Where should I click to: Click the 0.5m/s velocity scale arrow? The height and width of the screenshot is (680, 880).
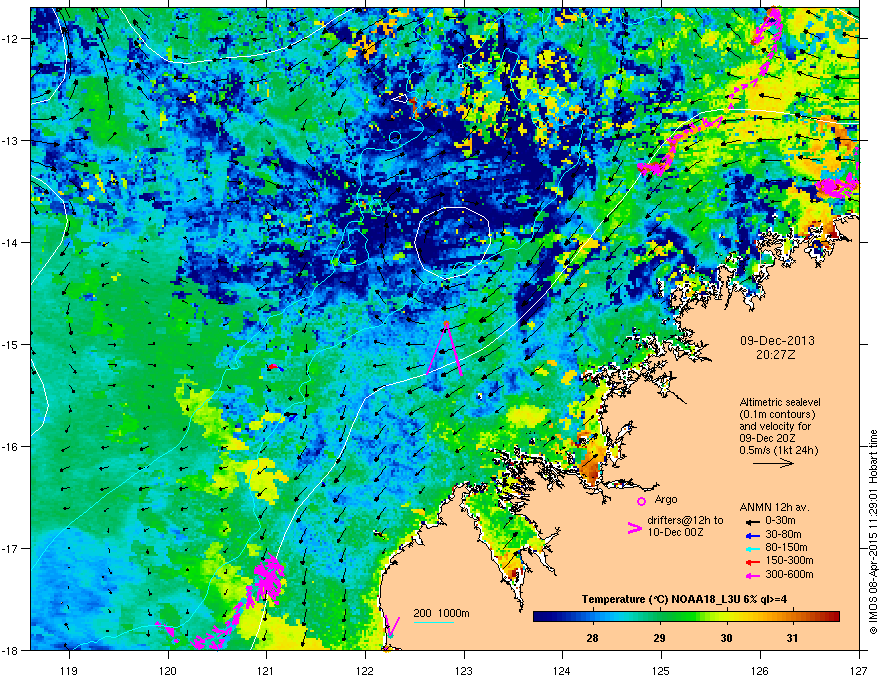pos(773,463)
